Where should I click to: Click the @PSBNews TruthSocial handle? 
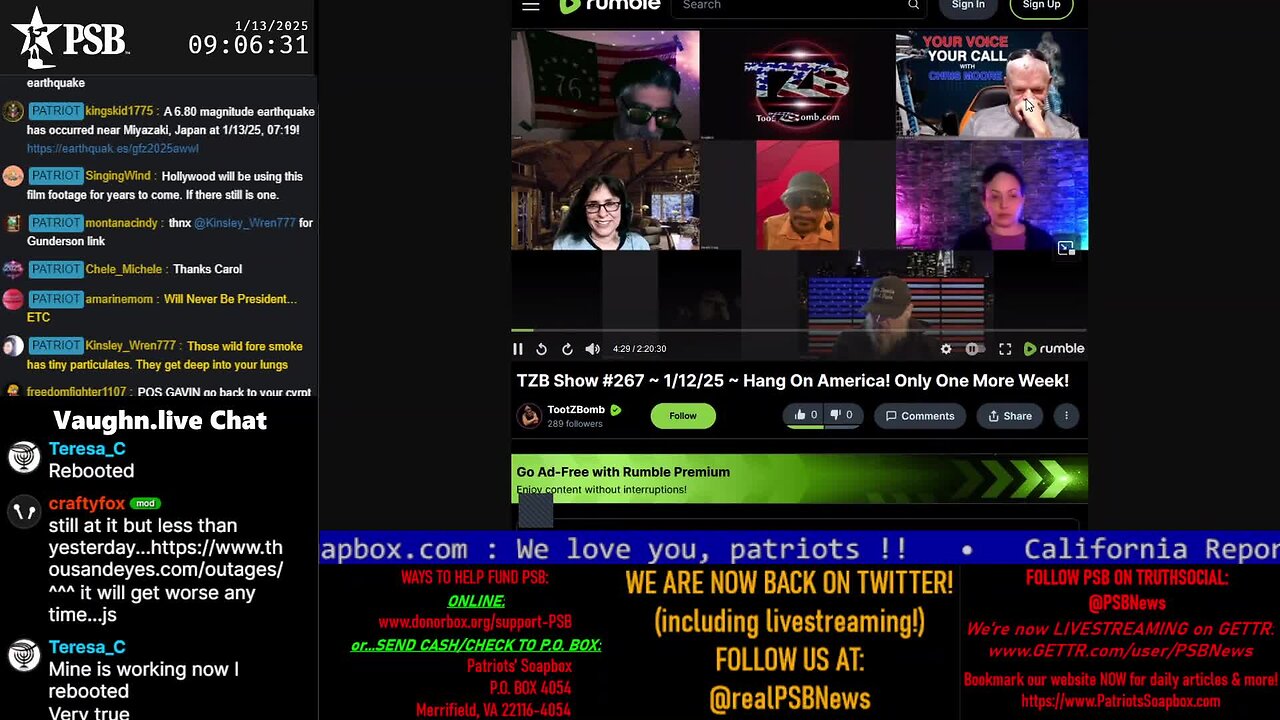coord(1127,603)
